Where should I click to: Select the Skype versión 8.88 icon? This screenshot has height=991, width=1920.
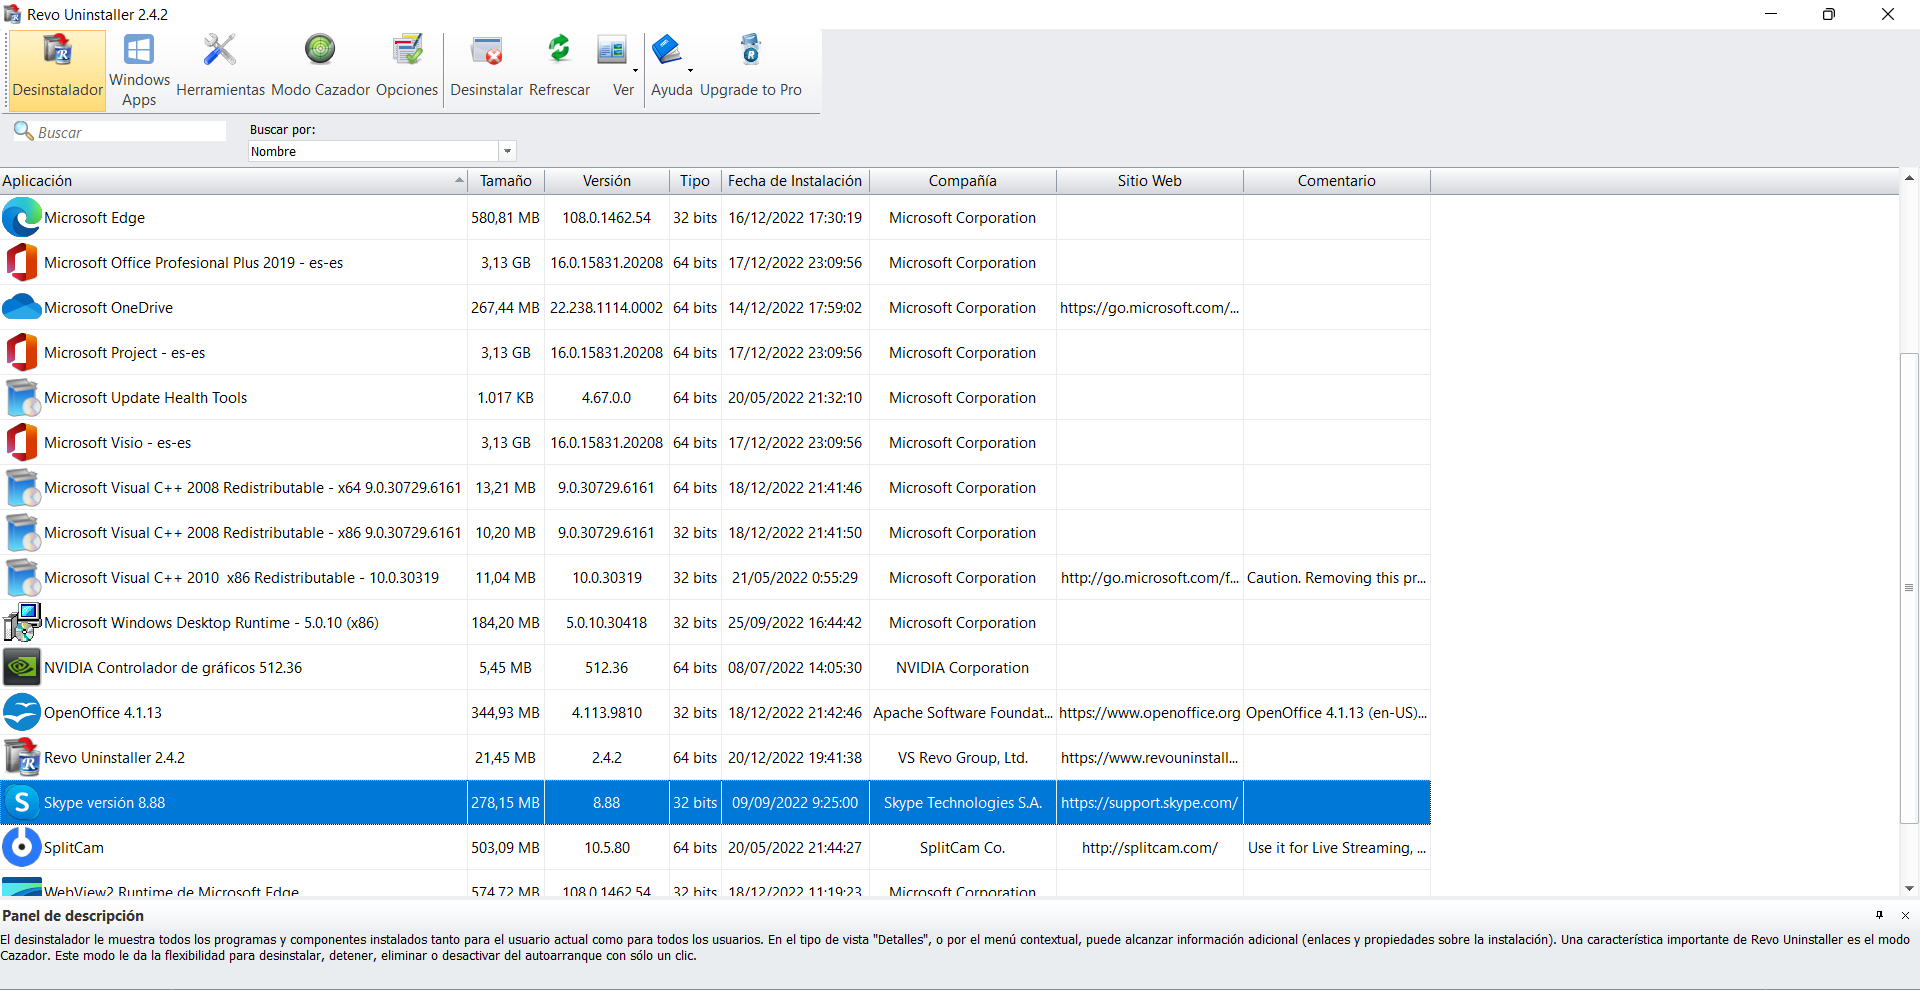[22, 802]
